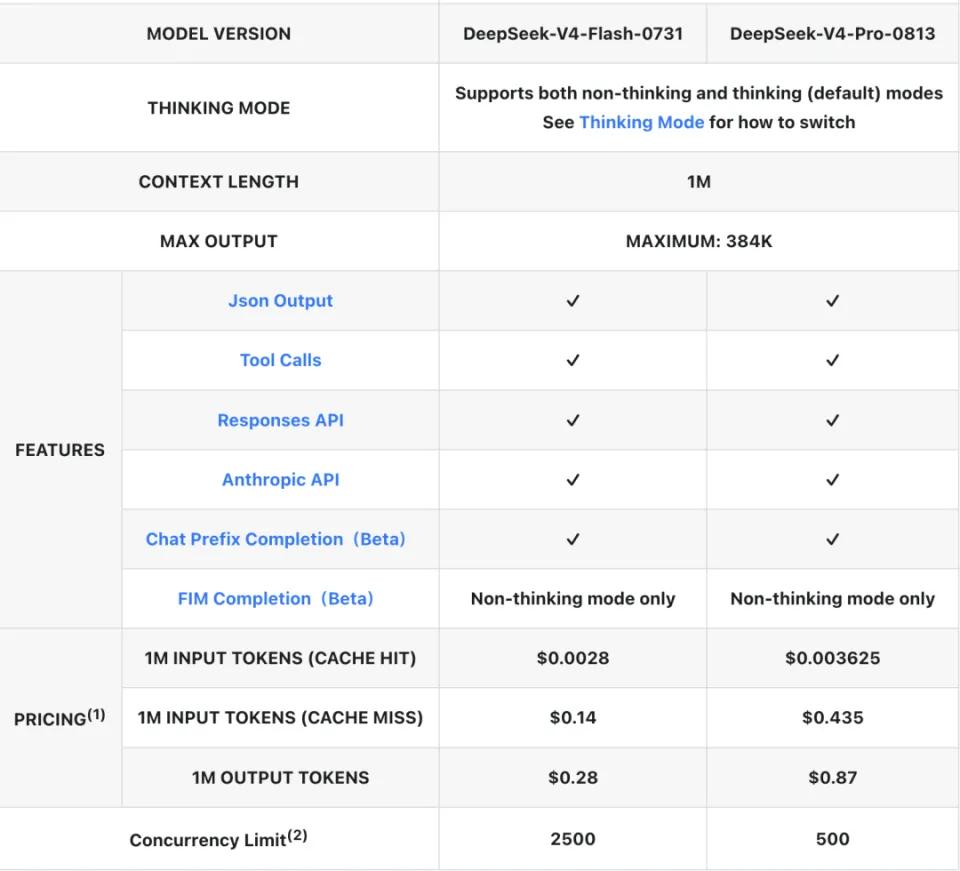Click Json Output checkmark for Pro model

point(833,301)
